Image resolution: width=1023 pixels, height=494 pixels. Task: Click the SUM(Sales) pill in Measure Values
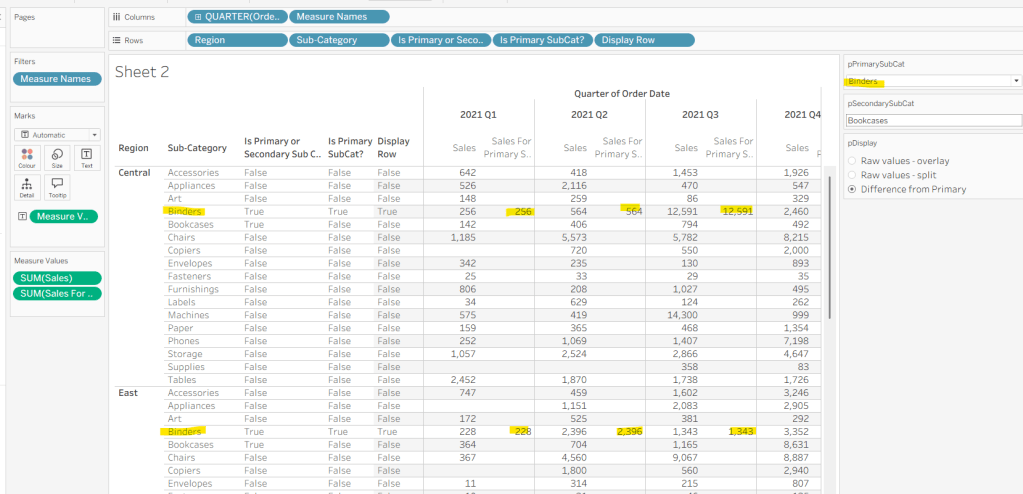coord(57,278)
